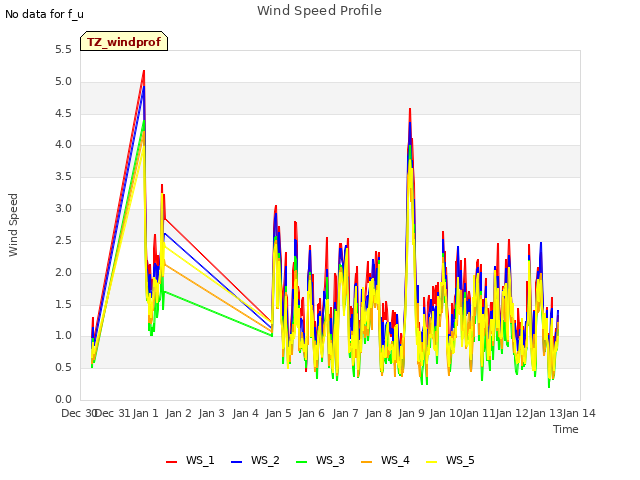
Task: Click the 1.5 y-axis tick label
Action: [63, 304]
